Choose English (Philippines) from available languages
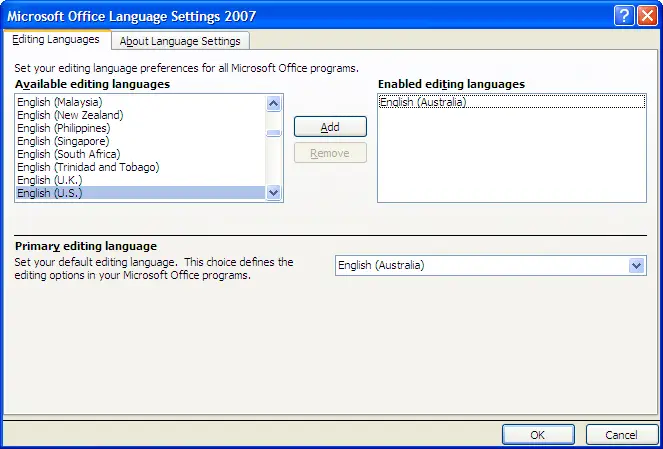Viewport: 663px width, 449px height. tap(140, 128)
